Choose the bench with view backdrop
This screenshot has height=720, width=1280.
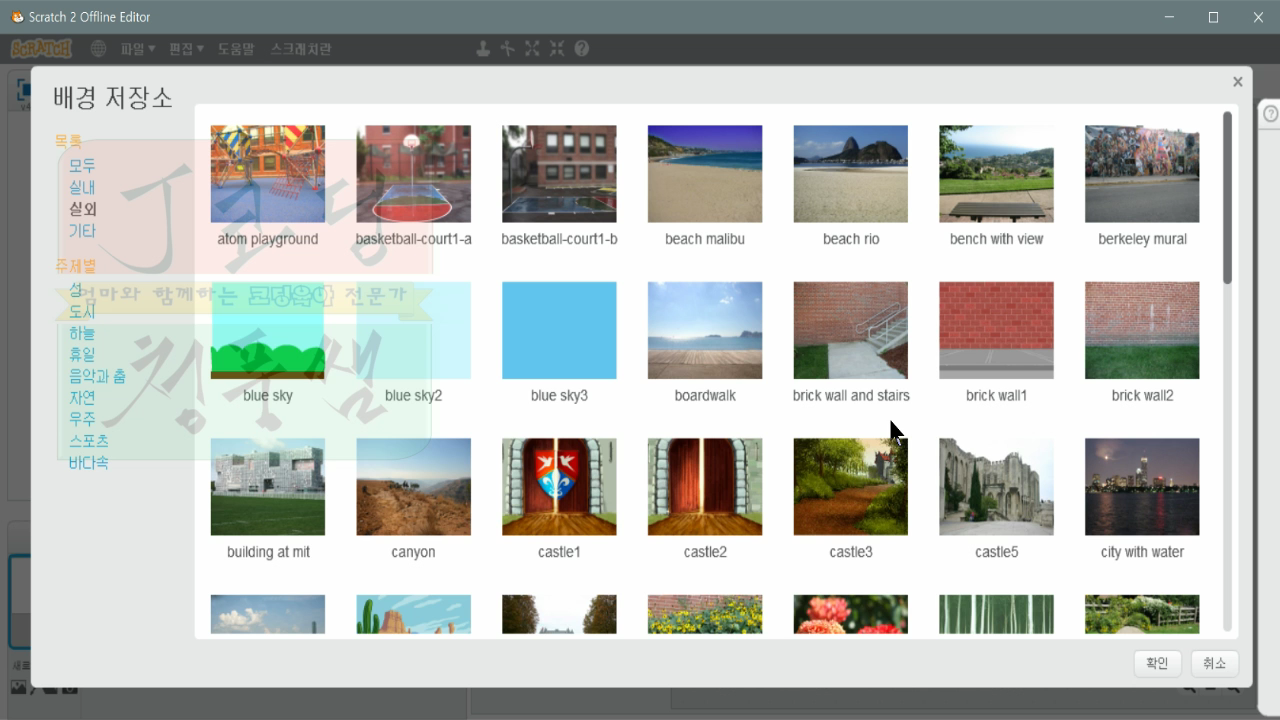996,174
